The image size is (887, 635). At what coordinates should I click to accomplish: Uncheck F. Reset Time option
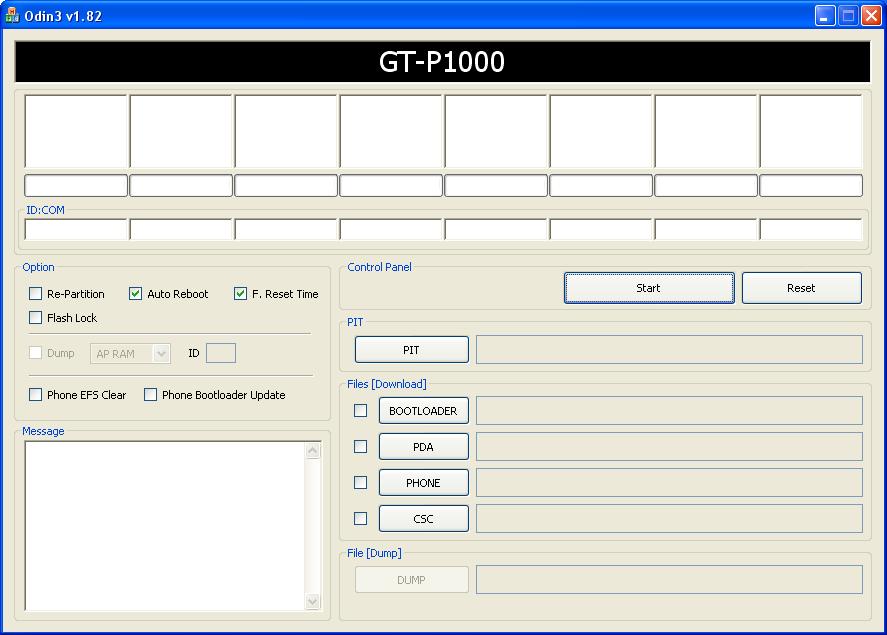[x=240, y=293]
